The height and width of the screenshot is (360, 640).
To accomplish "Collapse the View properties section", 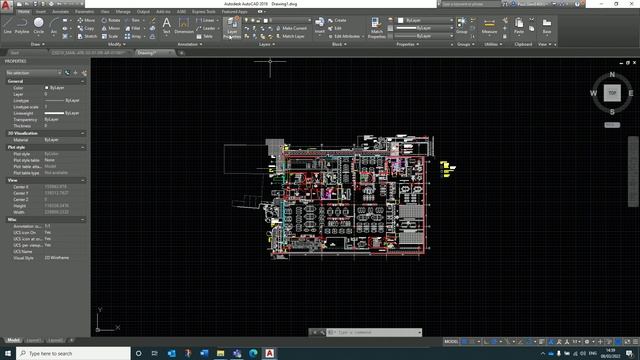I will click(x=83, y=180).
